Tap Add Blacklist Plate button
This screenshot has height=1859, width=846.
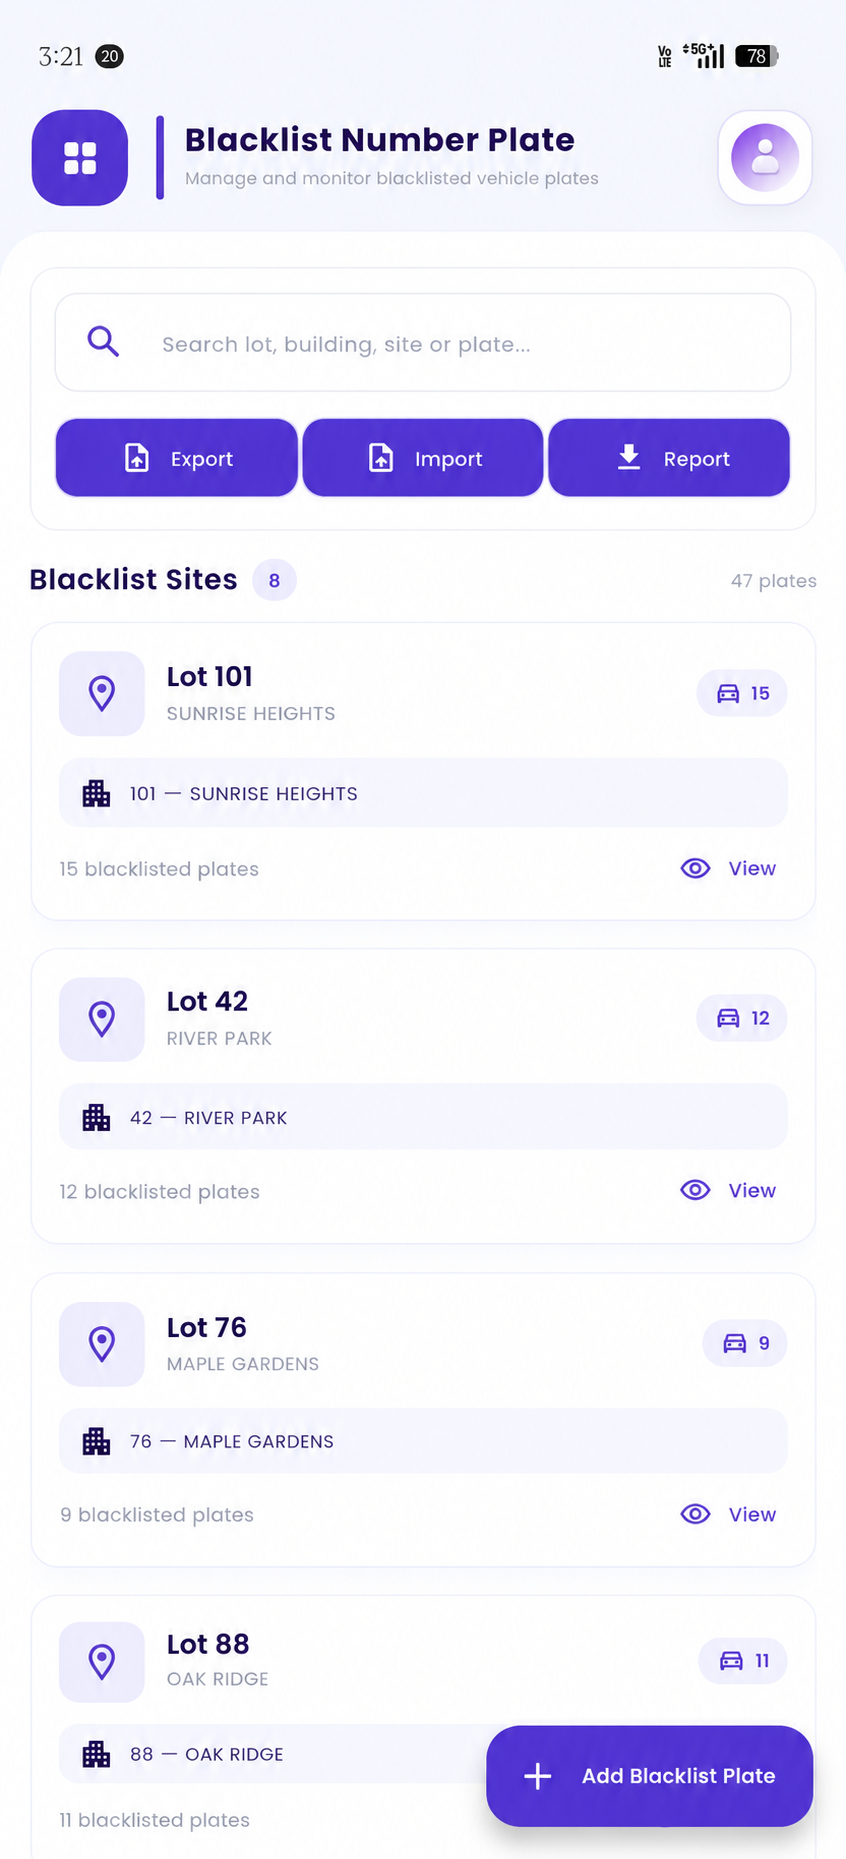(x=650, y=1776)
